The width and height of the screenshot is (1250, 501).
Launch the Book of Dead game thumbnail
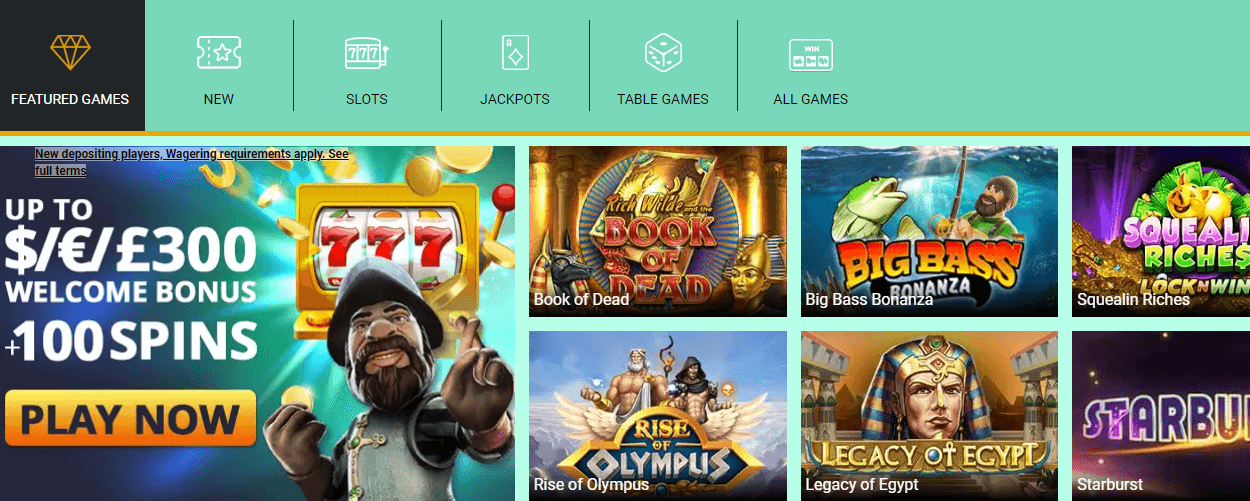[x=658, y=231]
